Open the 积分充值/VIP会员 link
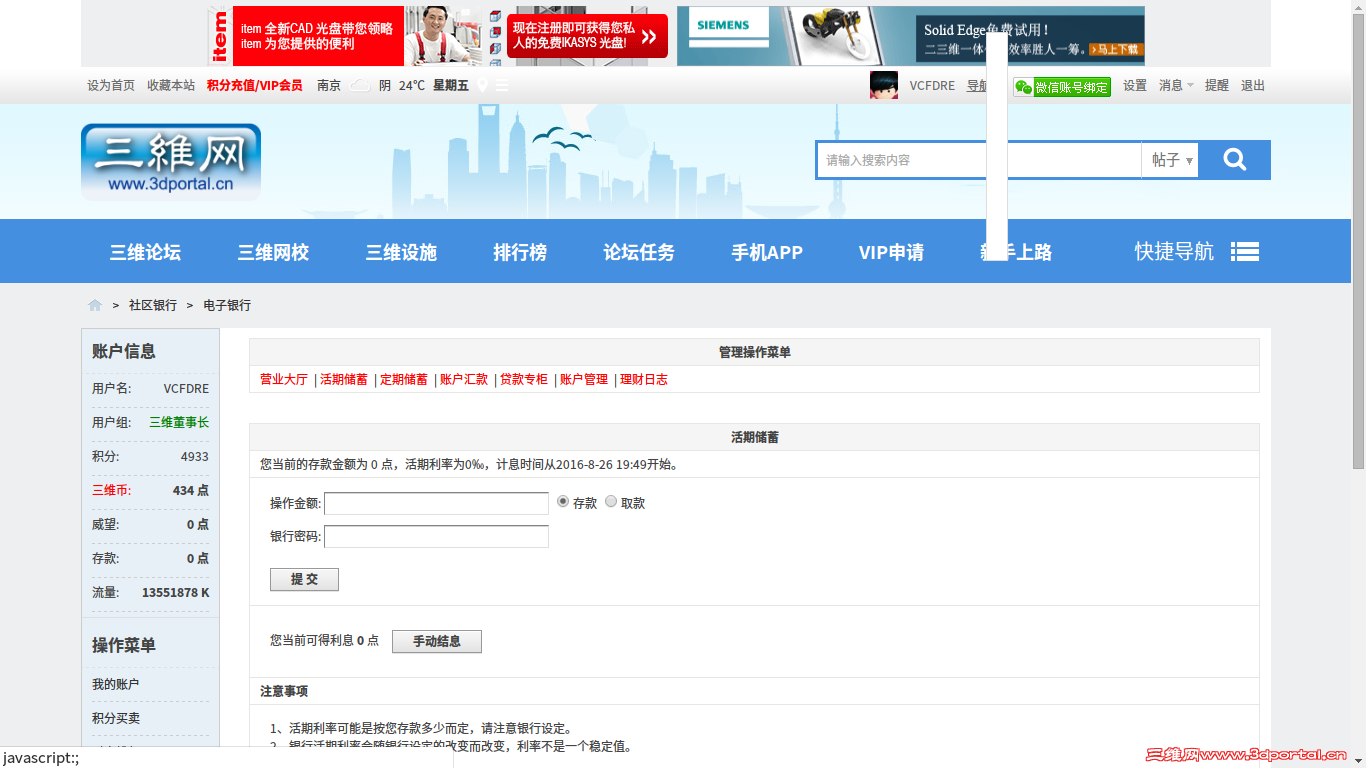Screen dimensions: 1366x768 [x=255, y=86]
